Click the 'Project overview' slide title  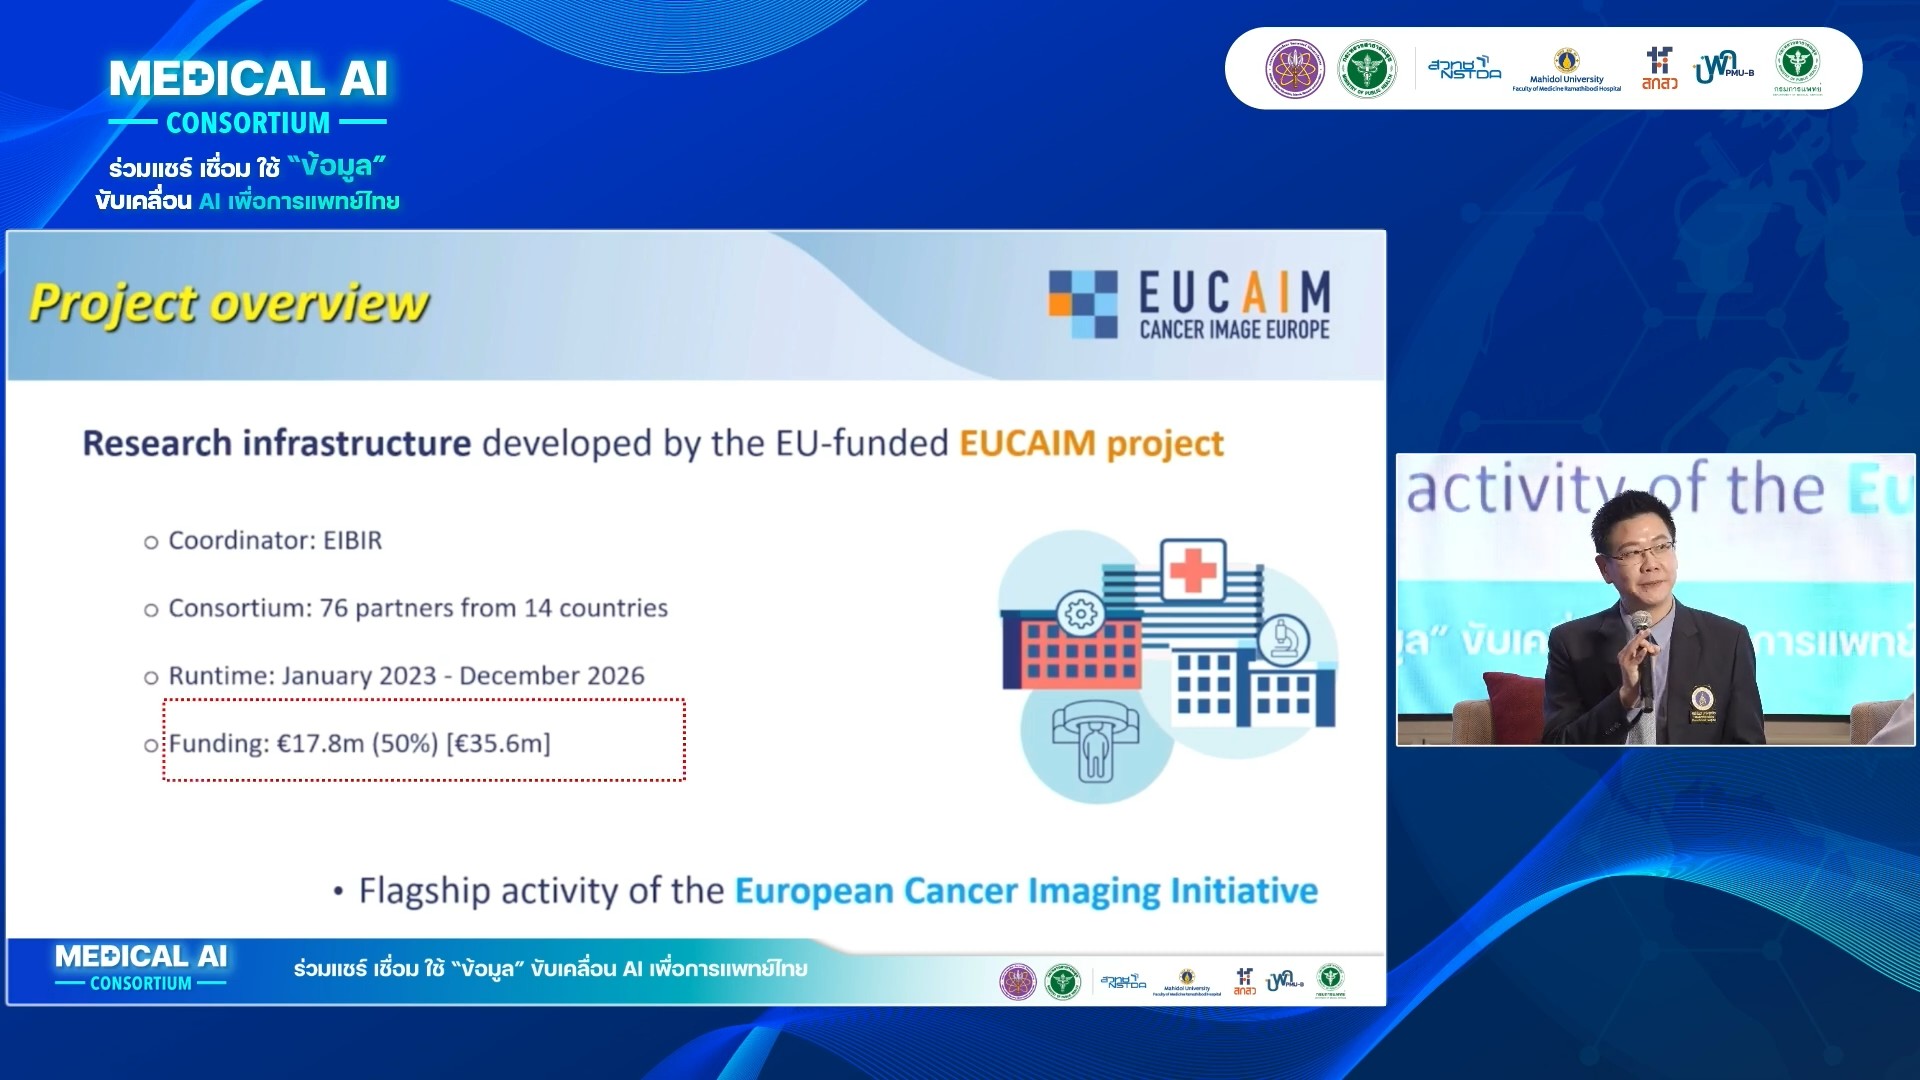tap(228, 303)
